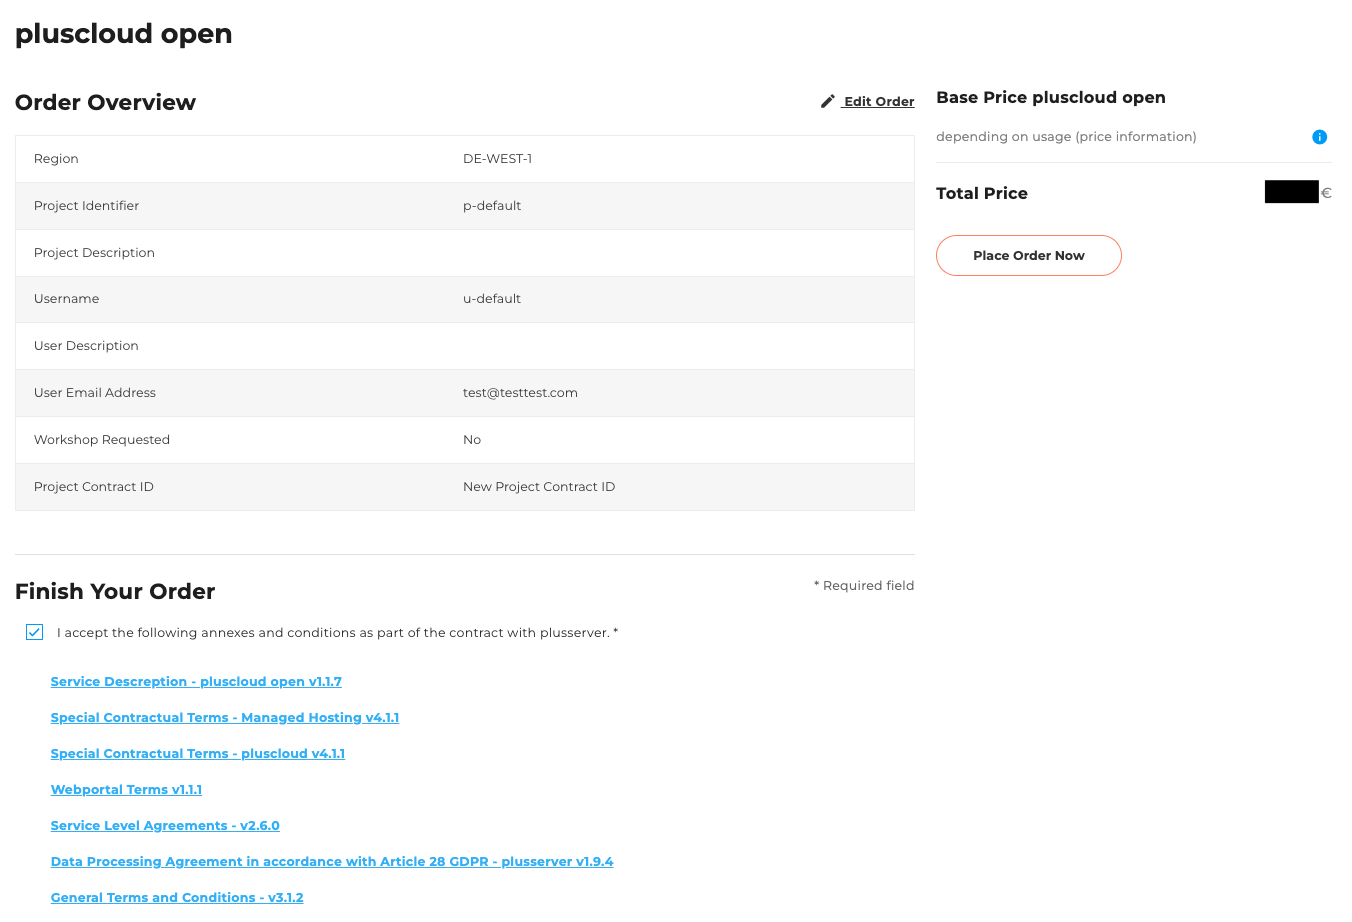Click the New Project Contract ID value

539,486
